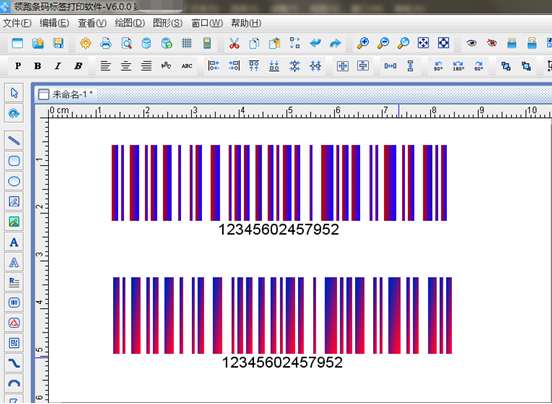The image size is (552, 404).
Task: Rotate object 90° counterclockwise
Action: point(438,66)
